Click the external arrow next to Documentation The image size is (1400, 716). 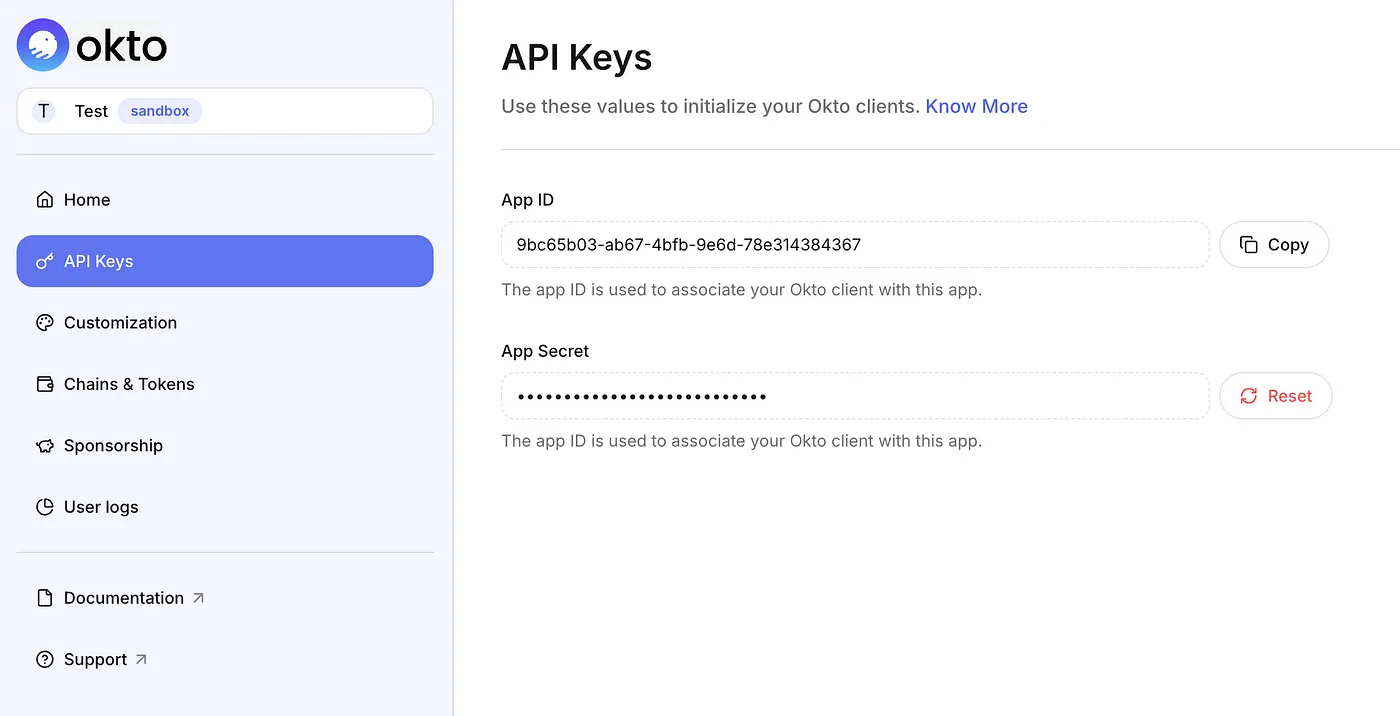point(198,598)
